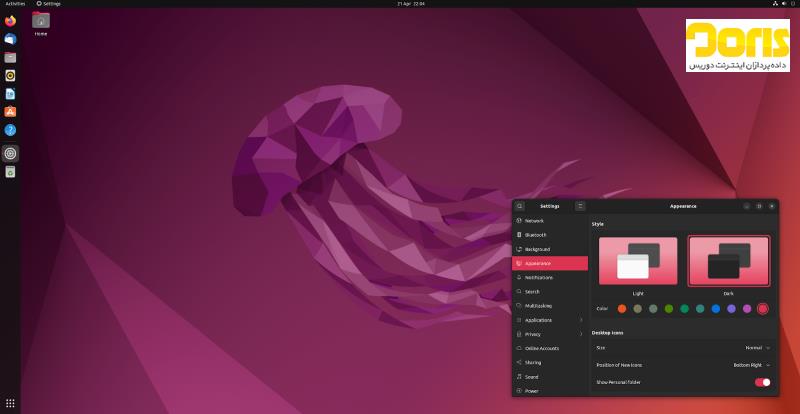
Task: Launch Rhythmbox music player from dock
Action: coord(10,76)
